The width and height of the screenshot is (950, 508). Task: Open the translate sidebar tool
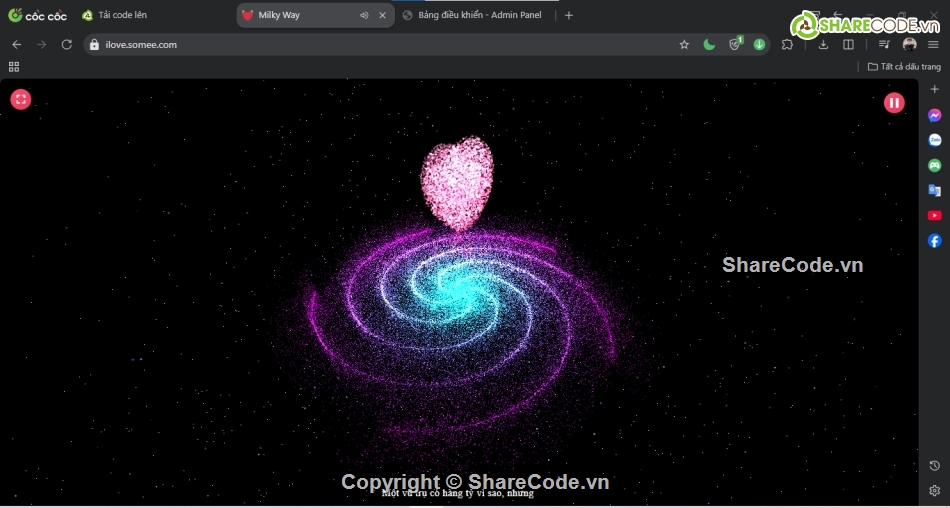(934, 190)
